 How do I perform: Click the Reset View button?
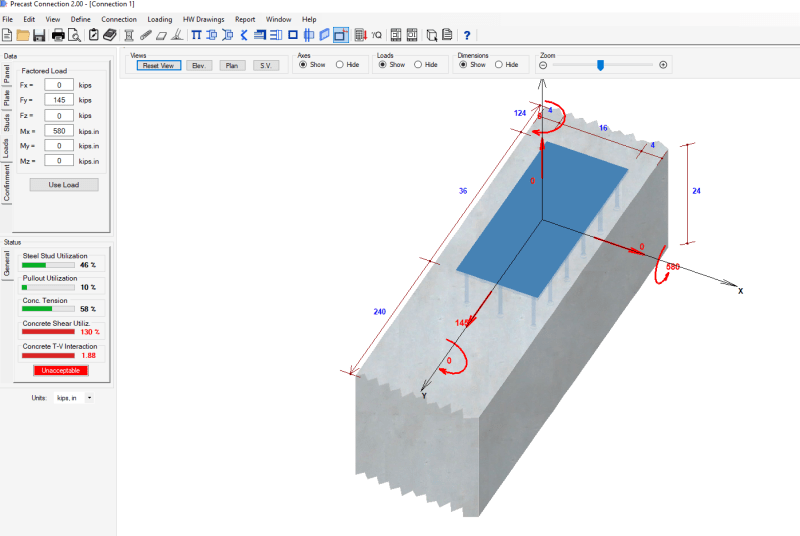[159, 65]
